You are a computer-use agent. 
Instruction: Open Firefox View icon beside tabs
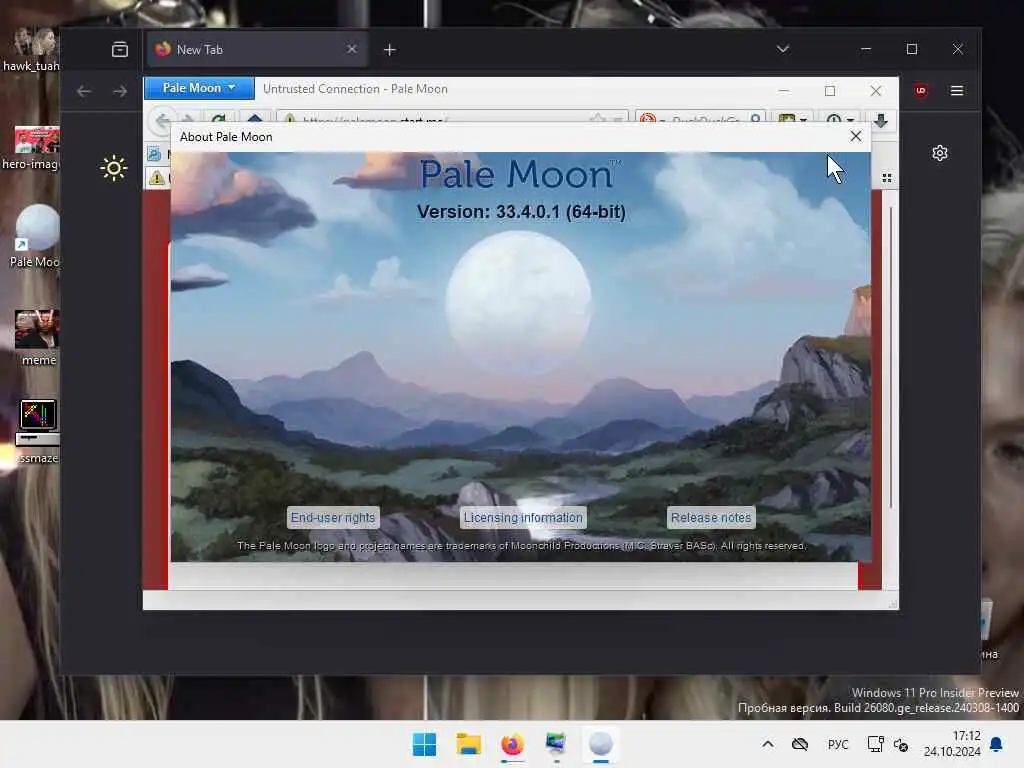tap(120, 50)
